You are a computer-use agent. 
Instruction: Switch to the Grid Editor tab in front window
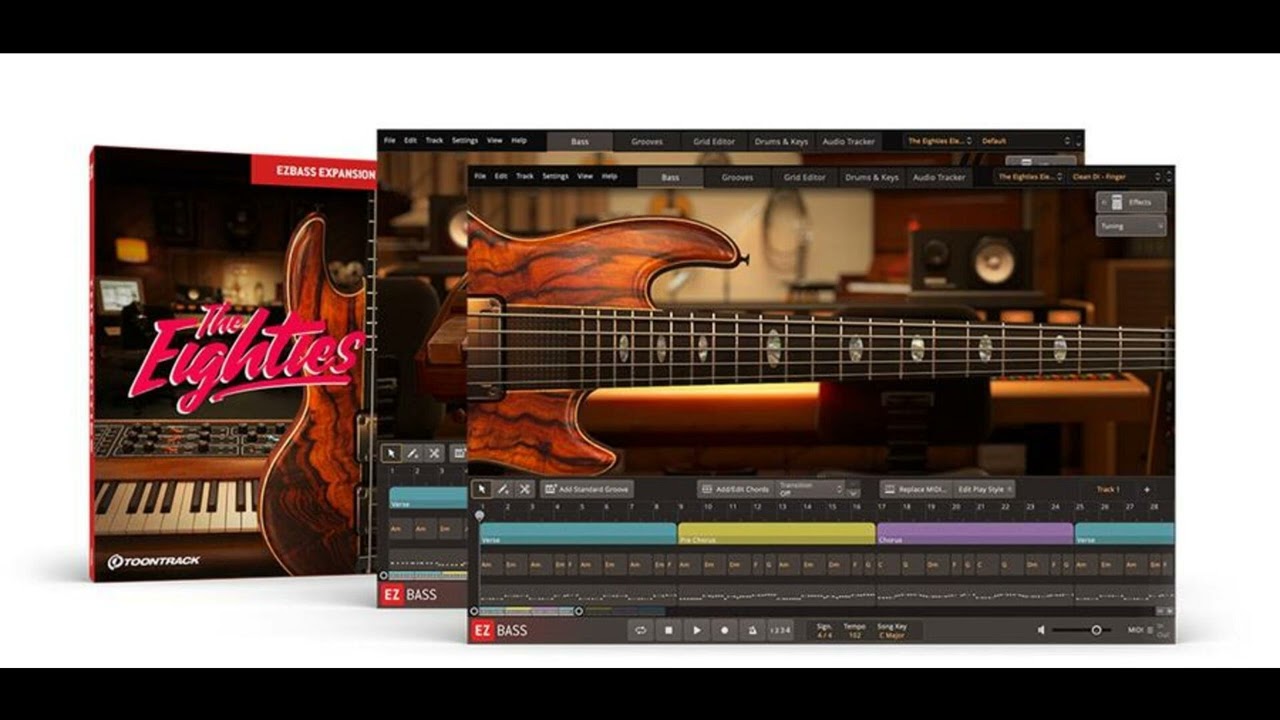coord(805,177)
